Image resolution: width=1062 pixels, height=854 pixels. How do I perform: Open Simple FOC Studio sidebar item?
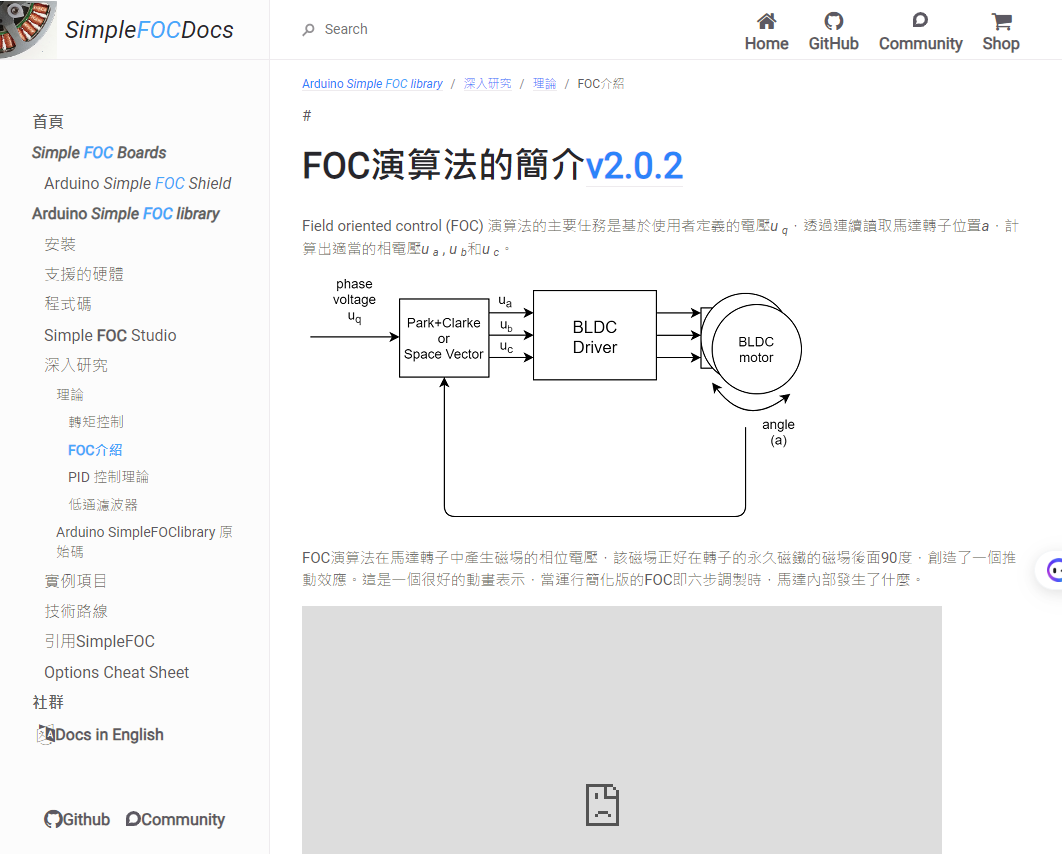110,335
